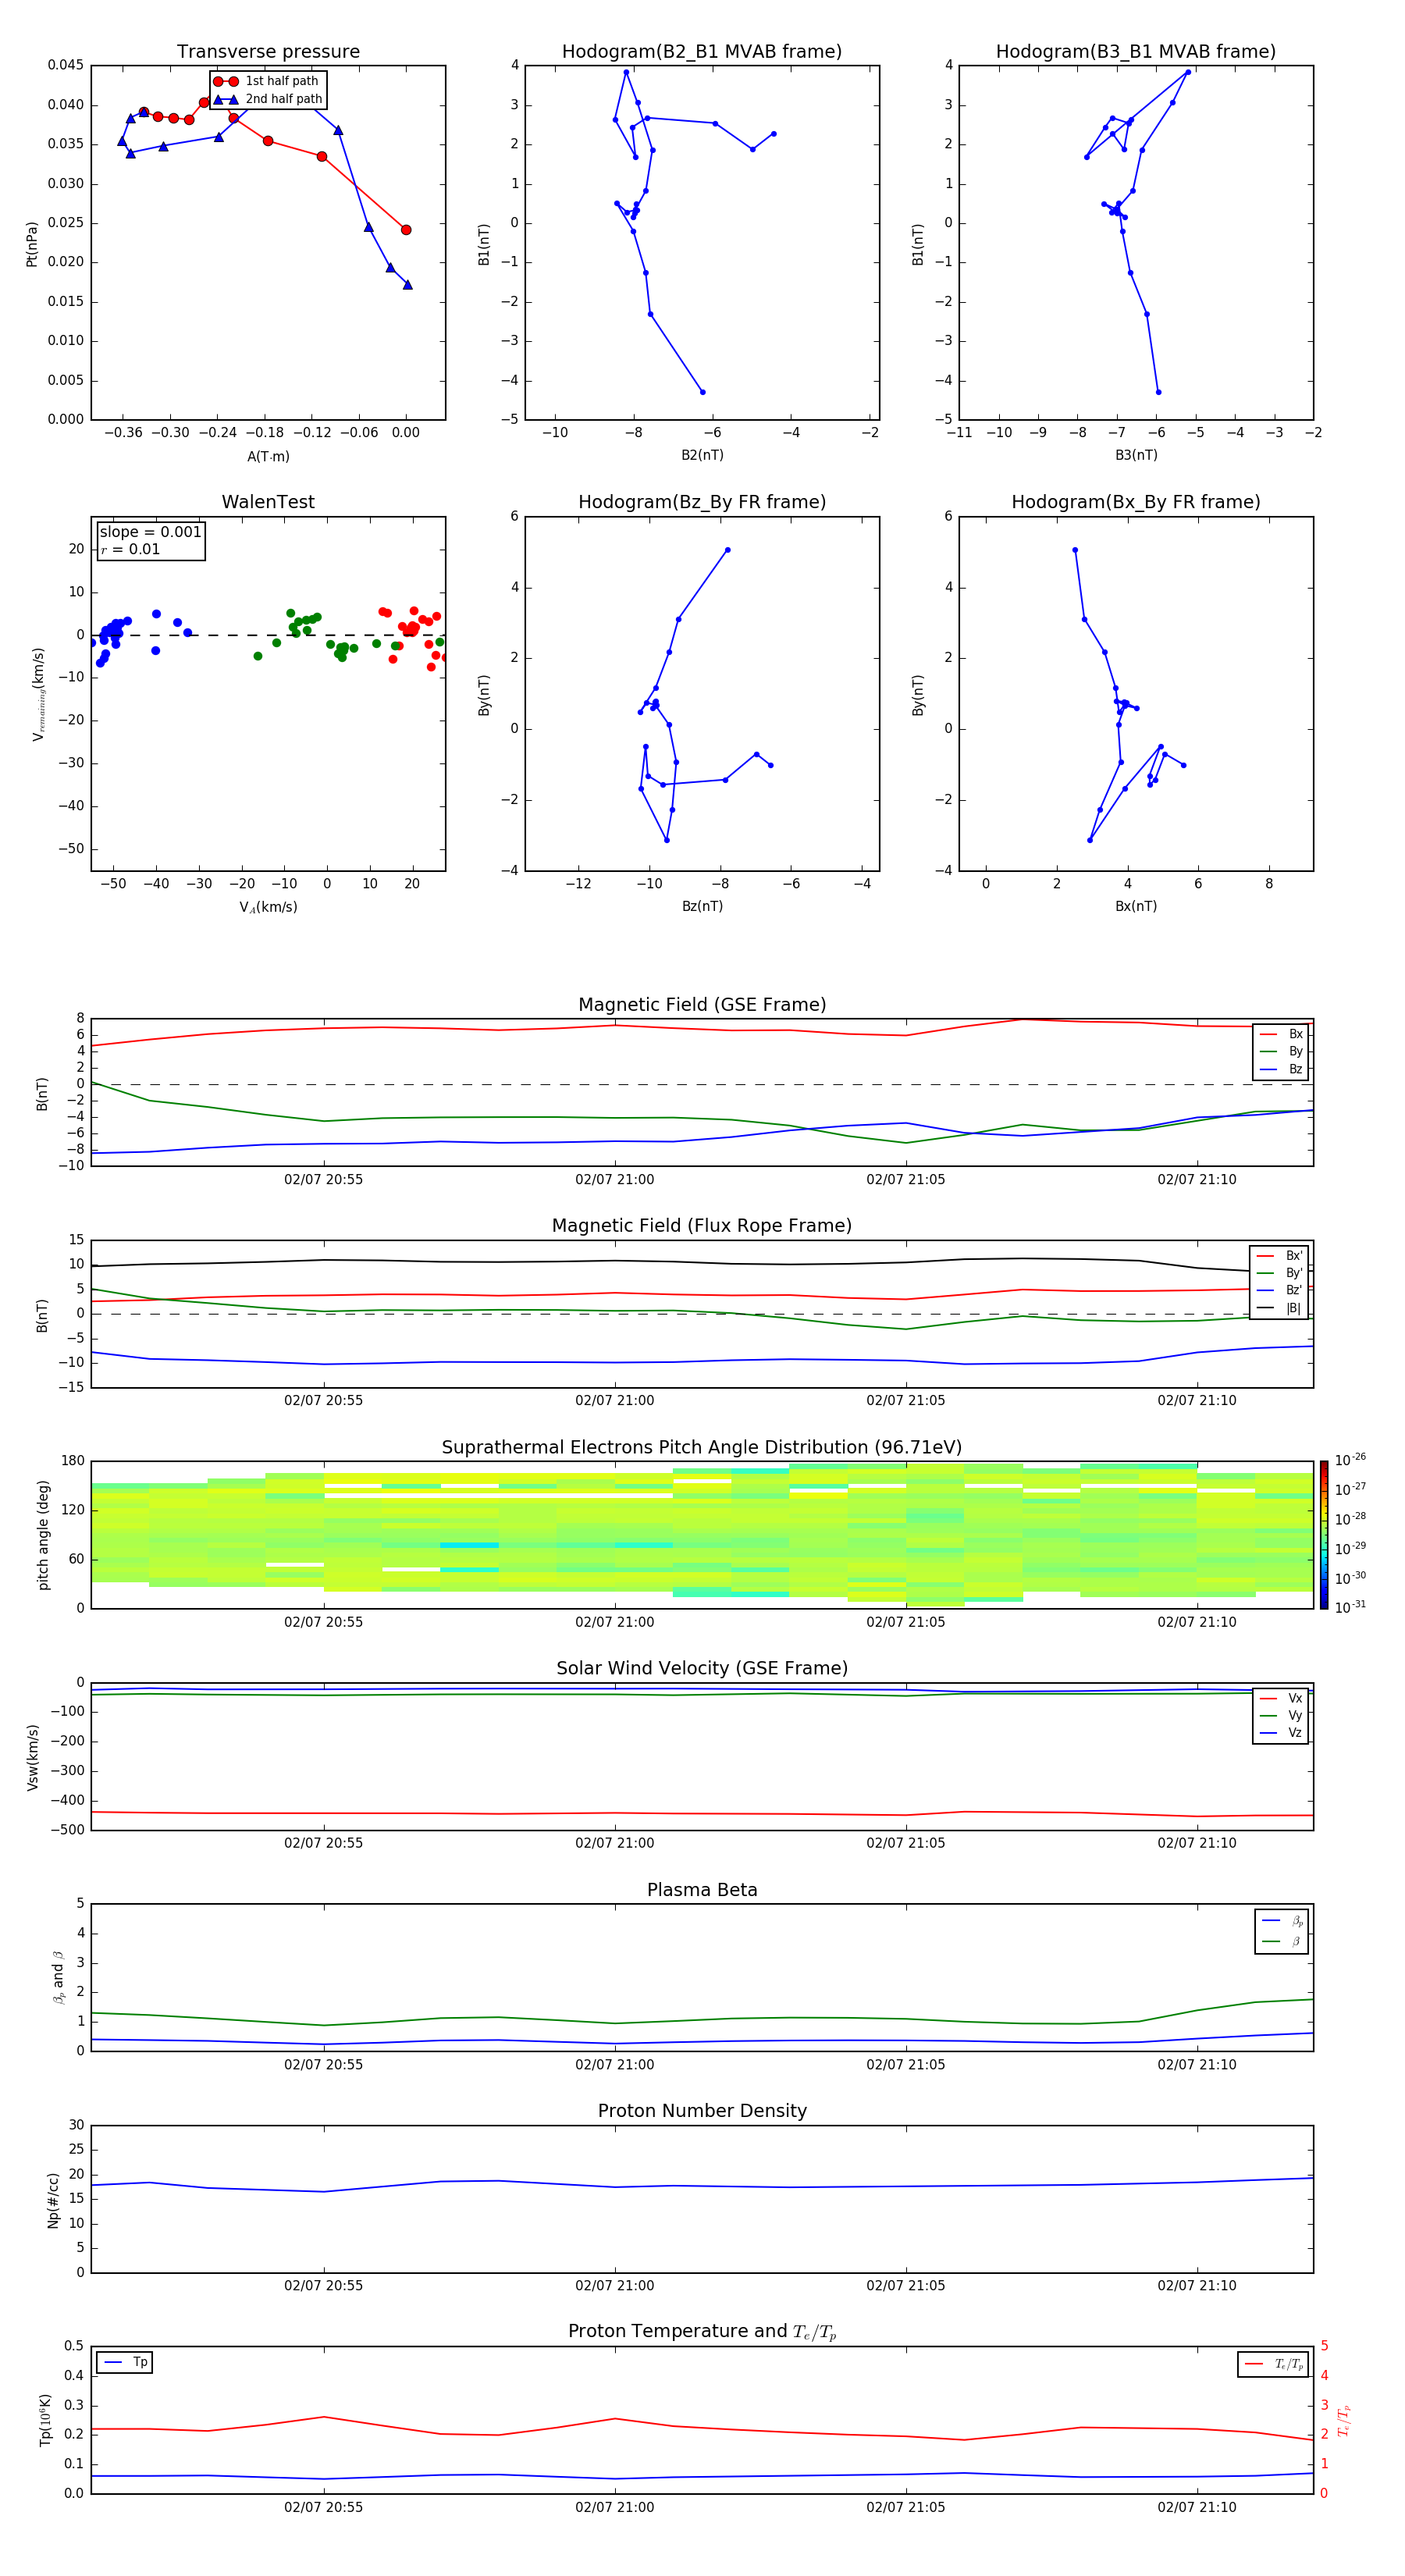The image size is (1405, 2576).
Task: Select the "slope = 0.001" annotation text
Action: (x=150, y=532)
